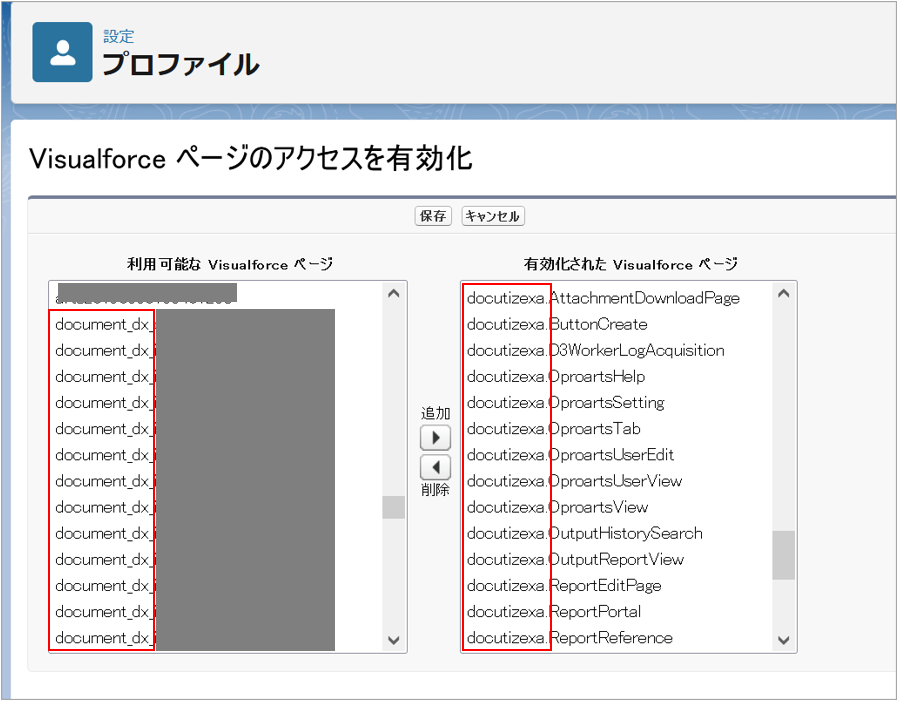The width and height of the screenshot is (898, 701).
Task: Select the docutizexa.ReportReference entry
Action: [569, 637]
